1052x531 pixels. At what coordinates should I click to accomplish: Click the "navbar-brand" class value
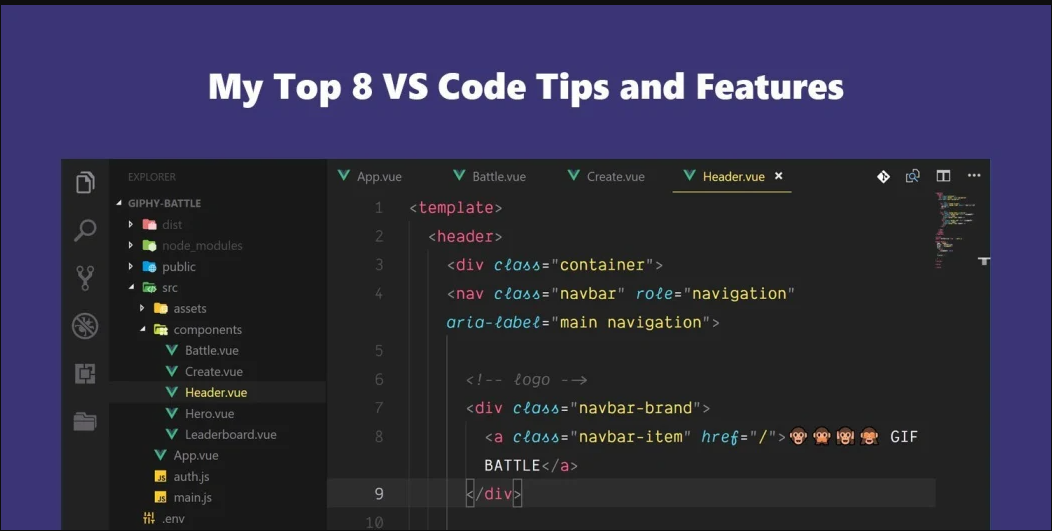635,408
